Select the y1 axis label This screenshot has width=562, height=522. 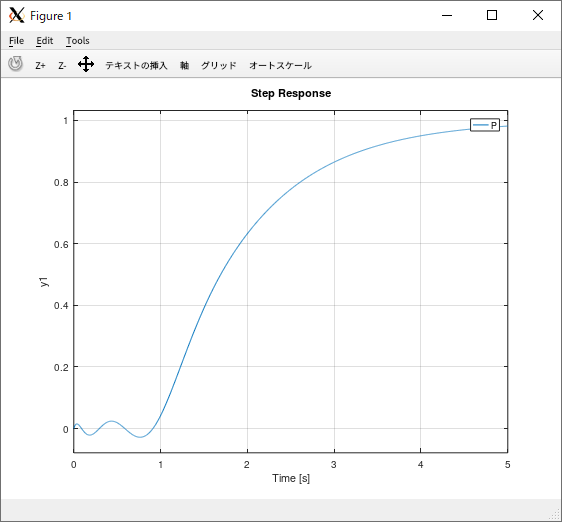(x=43, y=282)
